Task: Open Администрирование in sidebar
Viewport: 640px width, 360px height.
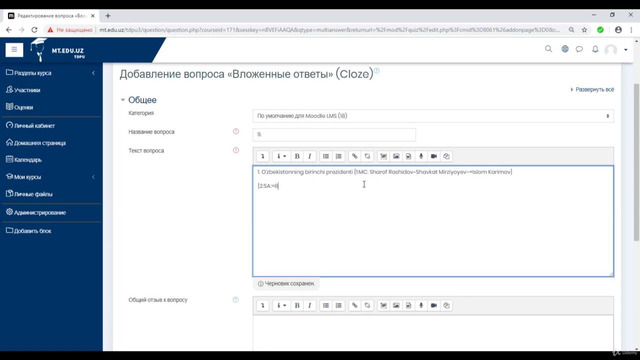Action: click(36, 213)
